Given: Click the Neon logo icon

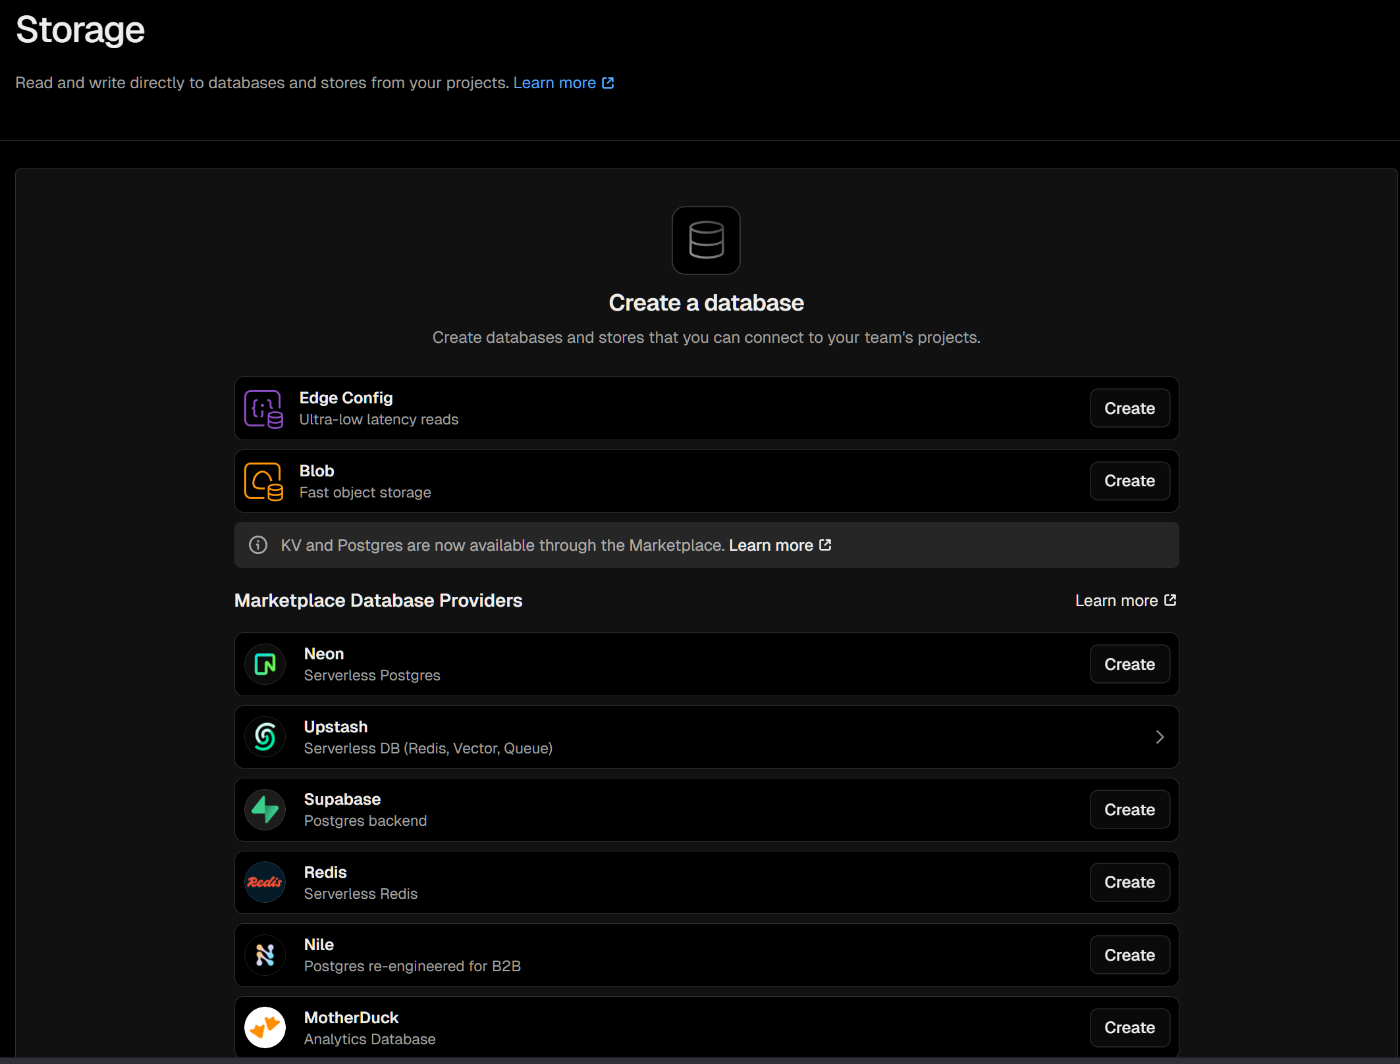Looking at the screenshot, I should point(265,664).
